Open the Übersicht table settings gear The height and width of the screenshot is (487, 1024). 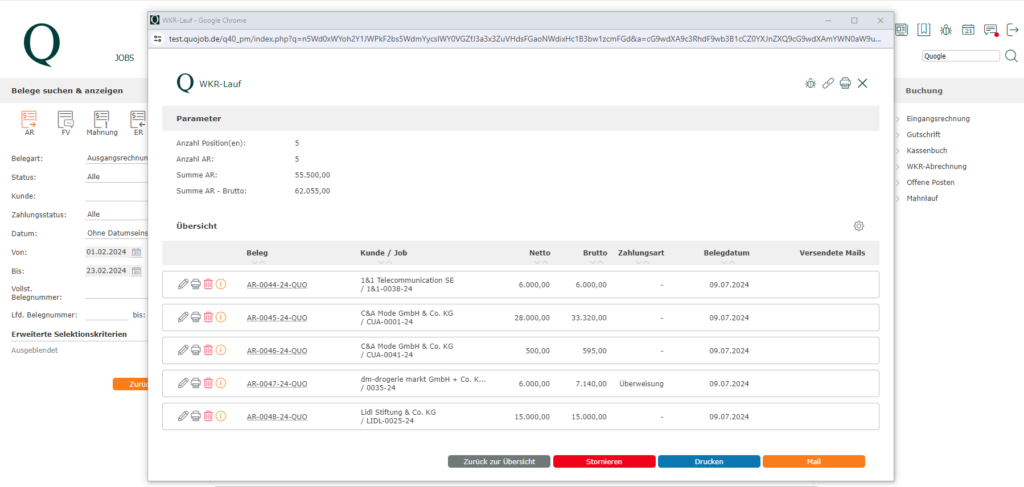859,226
